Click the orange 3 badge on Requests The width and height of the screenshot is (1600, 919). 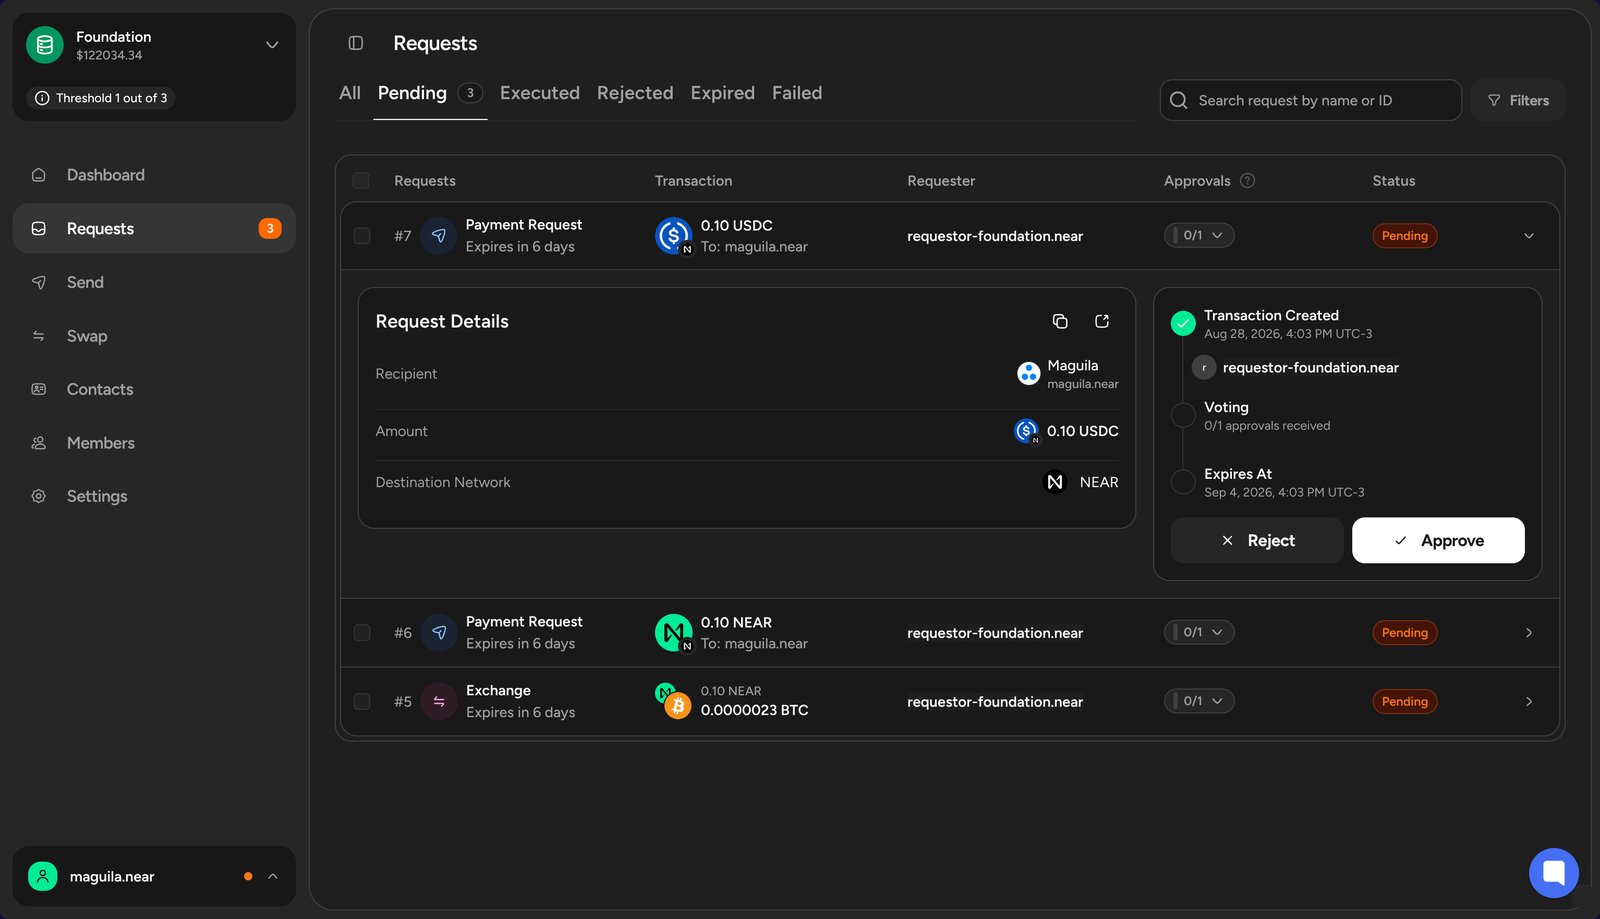click(270, 228)
